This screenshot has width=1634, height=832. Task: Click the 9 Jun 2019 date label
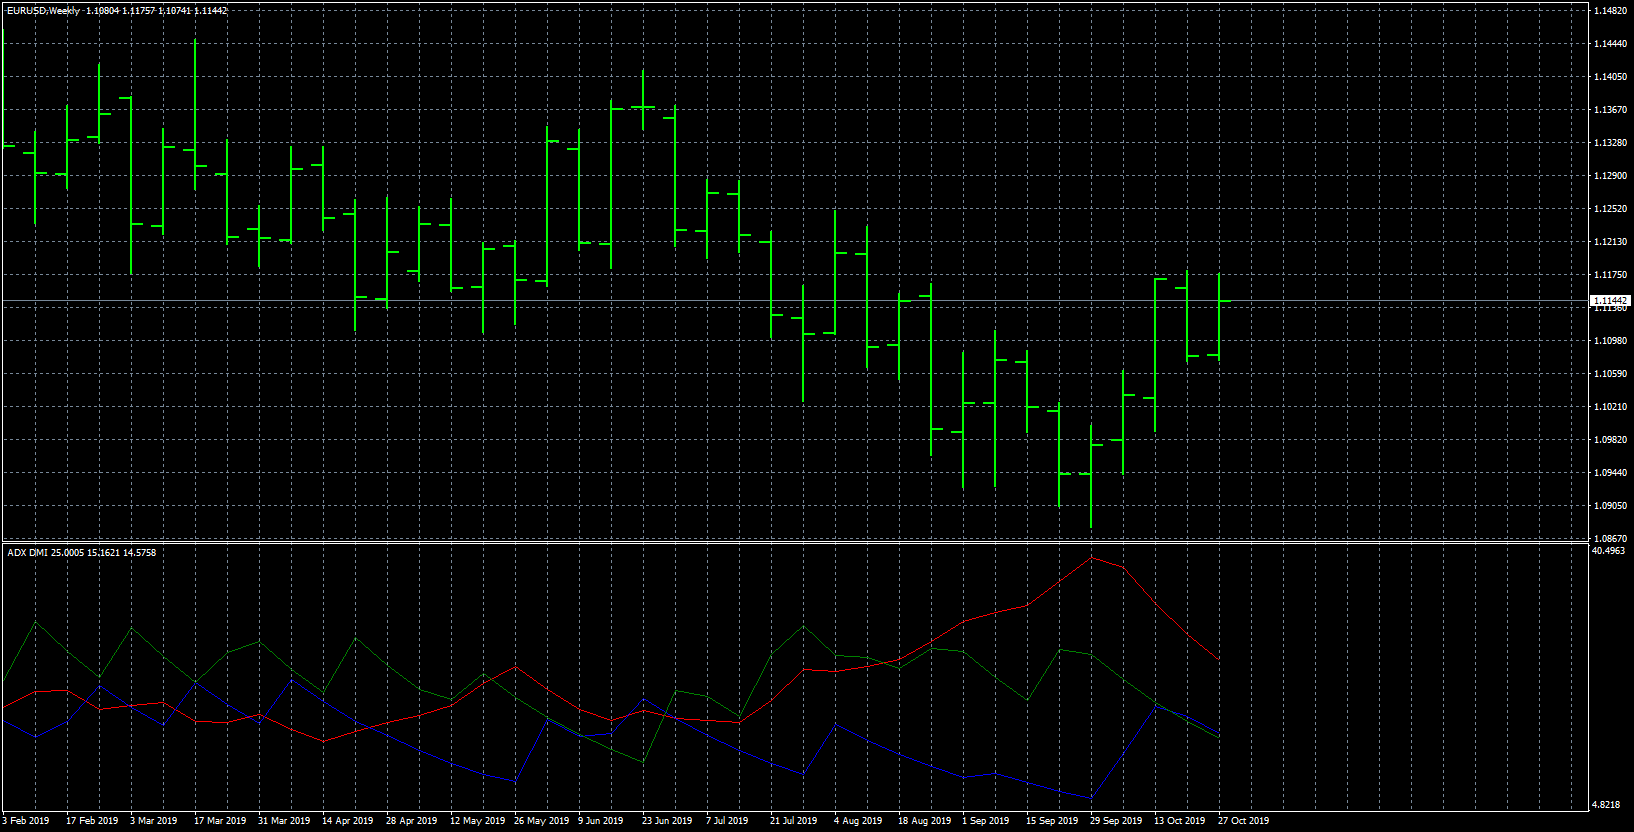coord(600,821)
